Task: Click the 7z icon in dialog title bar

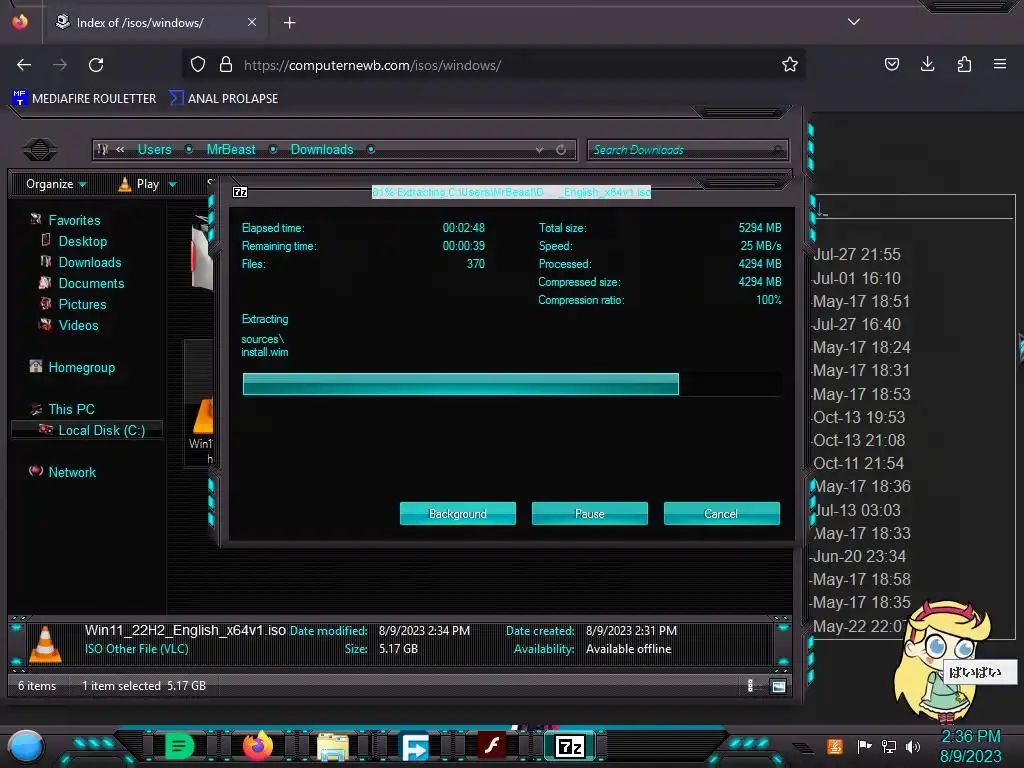Action: (240, 191)
